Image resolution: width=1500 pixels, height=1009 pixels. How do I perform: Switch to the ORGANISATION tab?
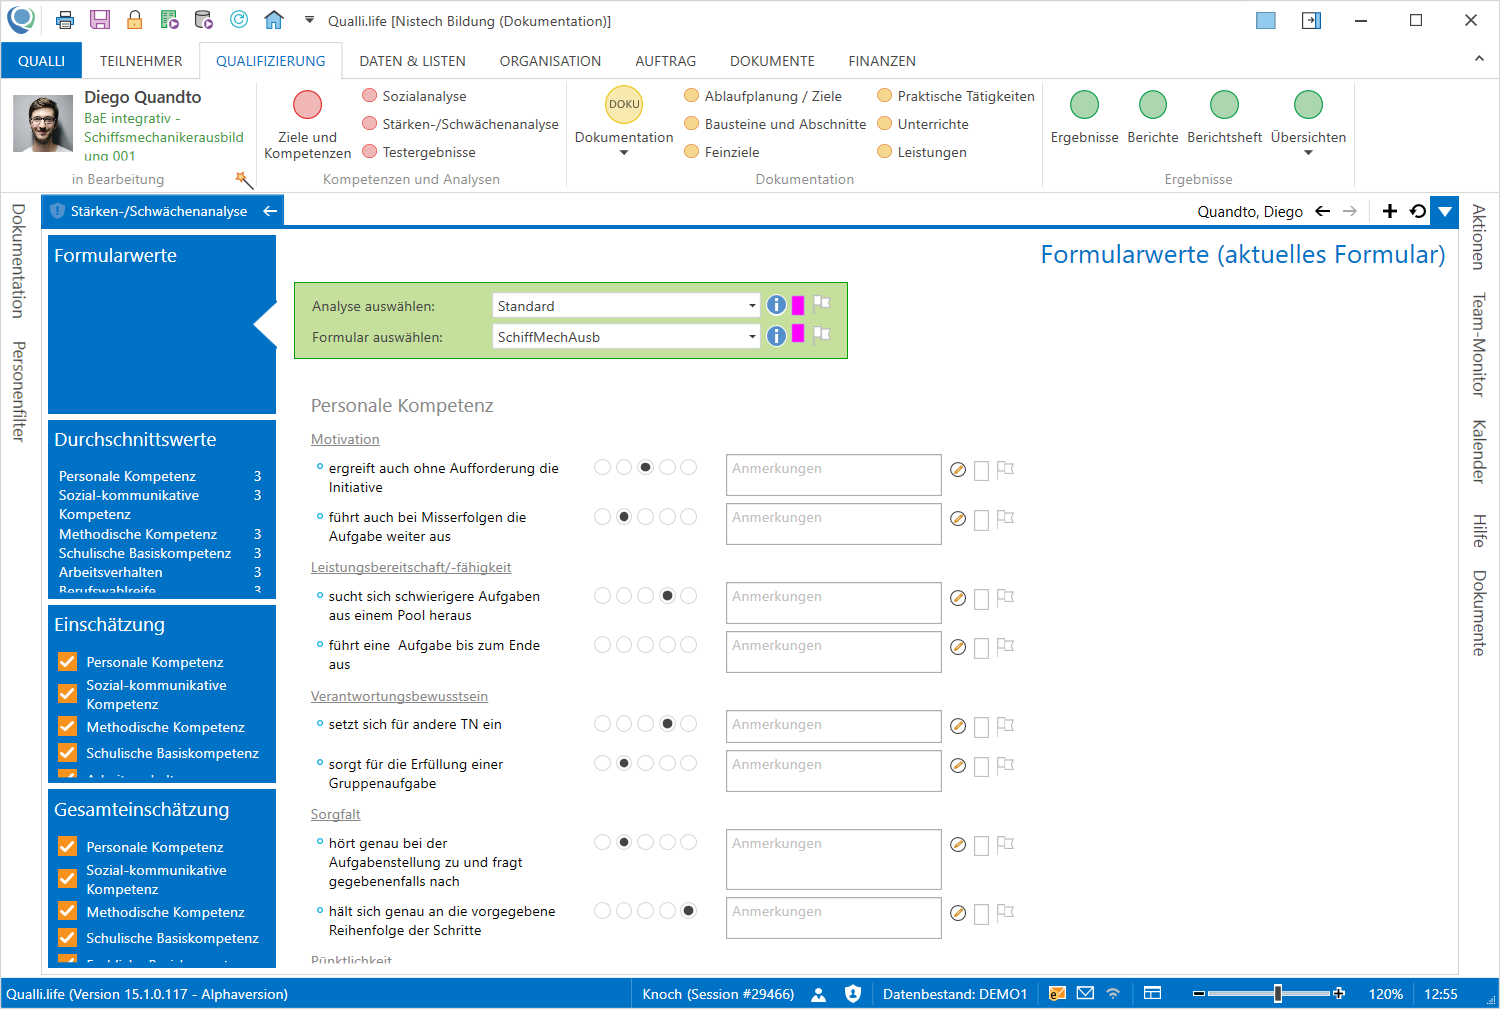pos(550,61)
